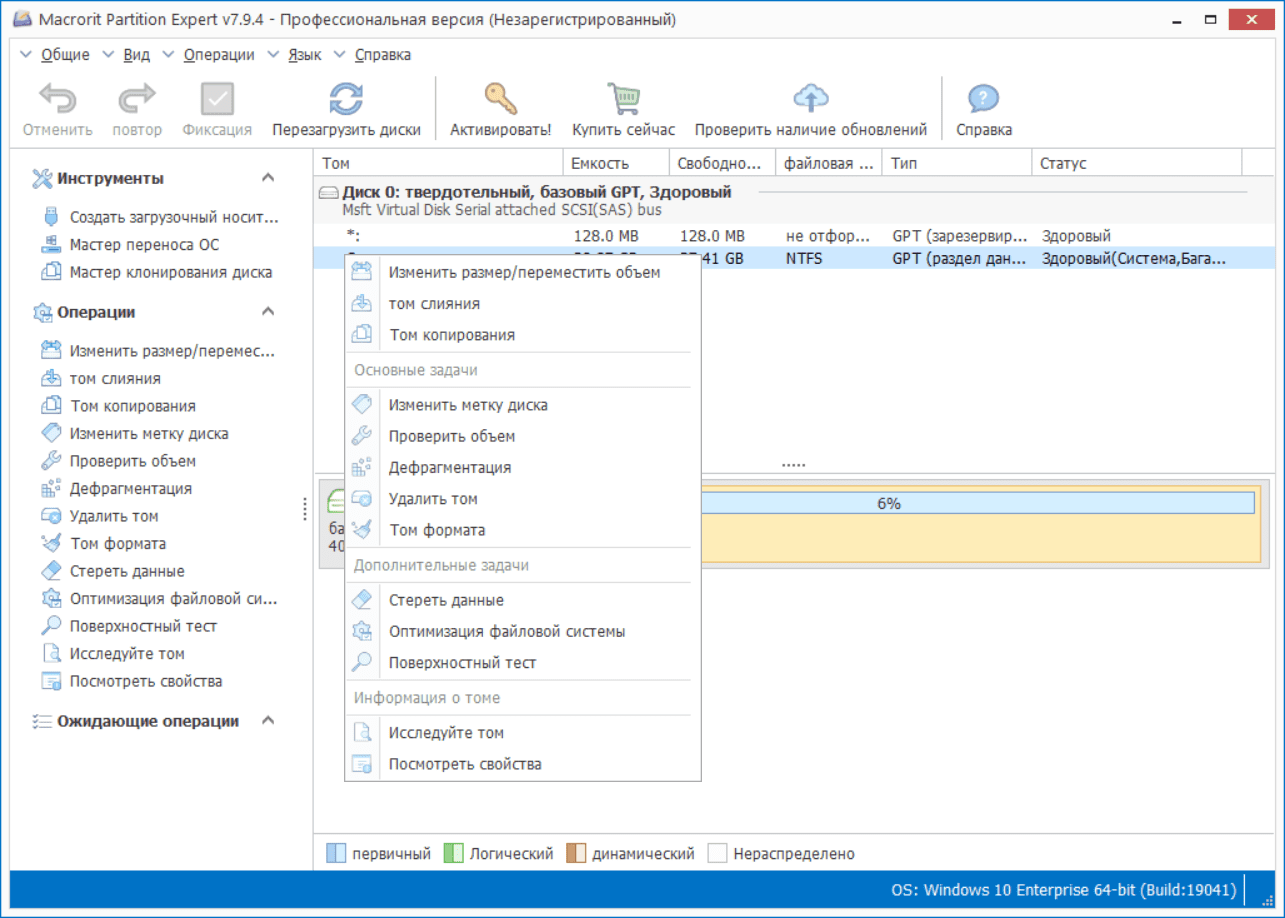1285x918 pixels.
Task: Click the OS: Windows 10 Enterprise status text
Action: (1065, 890)
